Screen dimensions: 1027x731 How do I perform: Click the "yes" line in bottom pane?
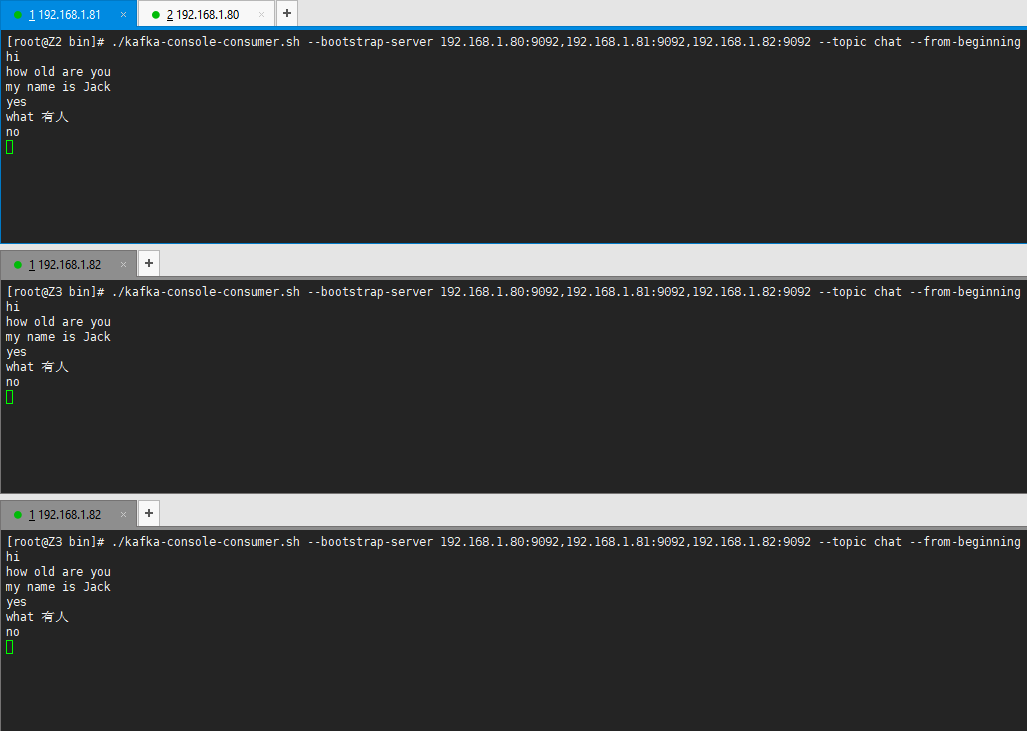click(16, 603)
